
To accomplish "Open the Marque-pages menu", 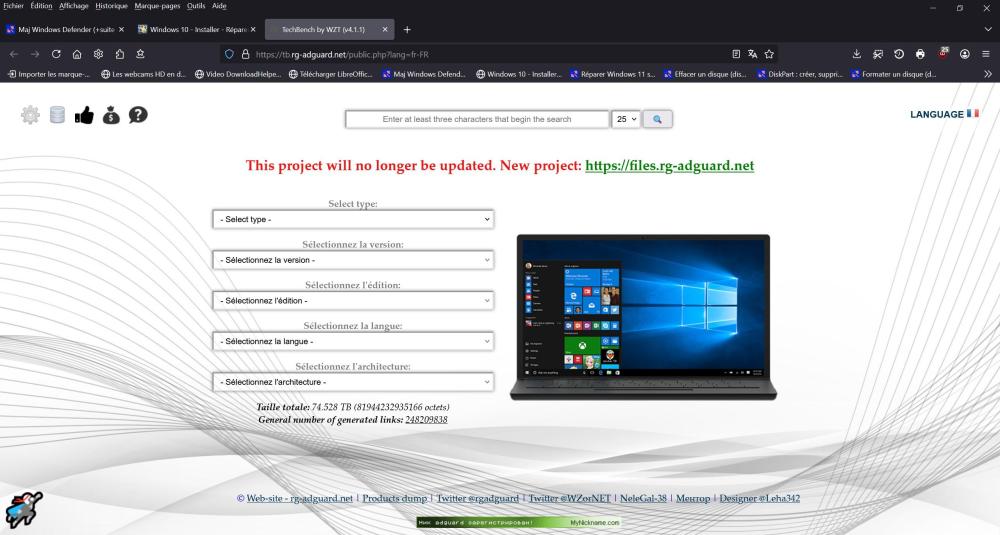I will coord(158,6).
